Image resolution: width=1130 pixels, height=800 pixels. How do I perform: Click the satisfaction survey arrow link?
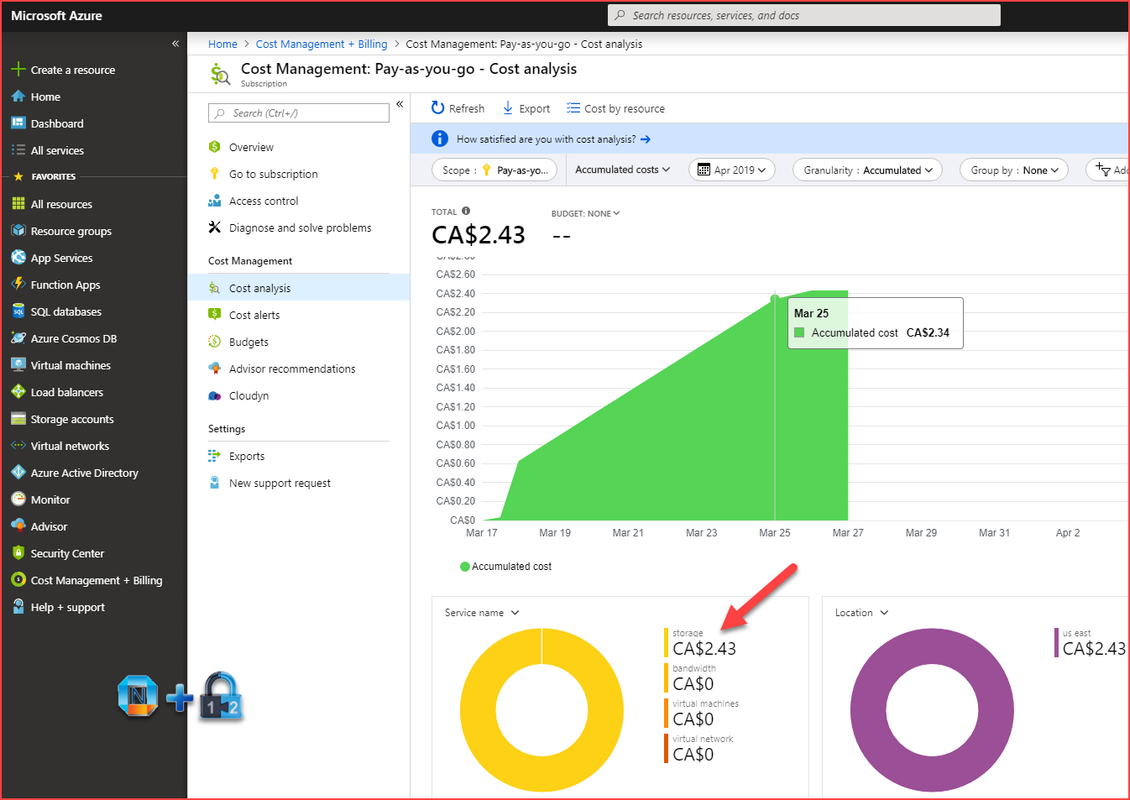645,139
